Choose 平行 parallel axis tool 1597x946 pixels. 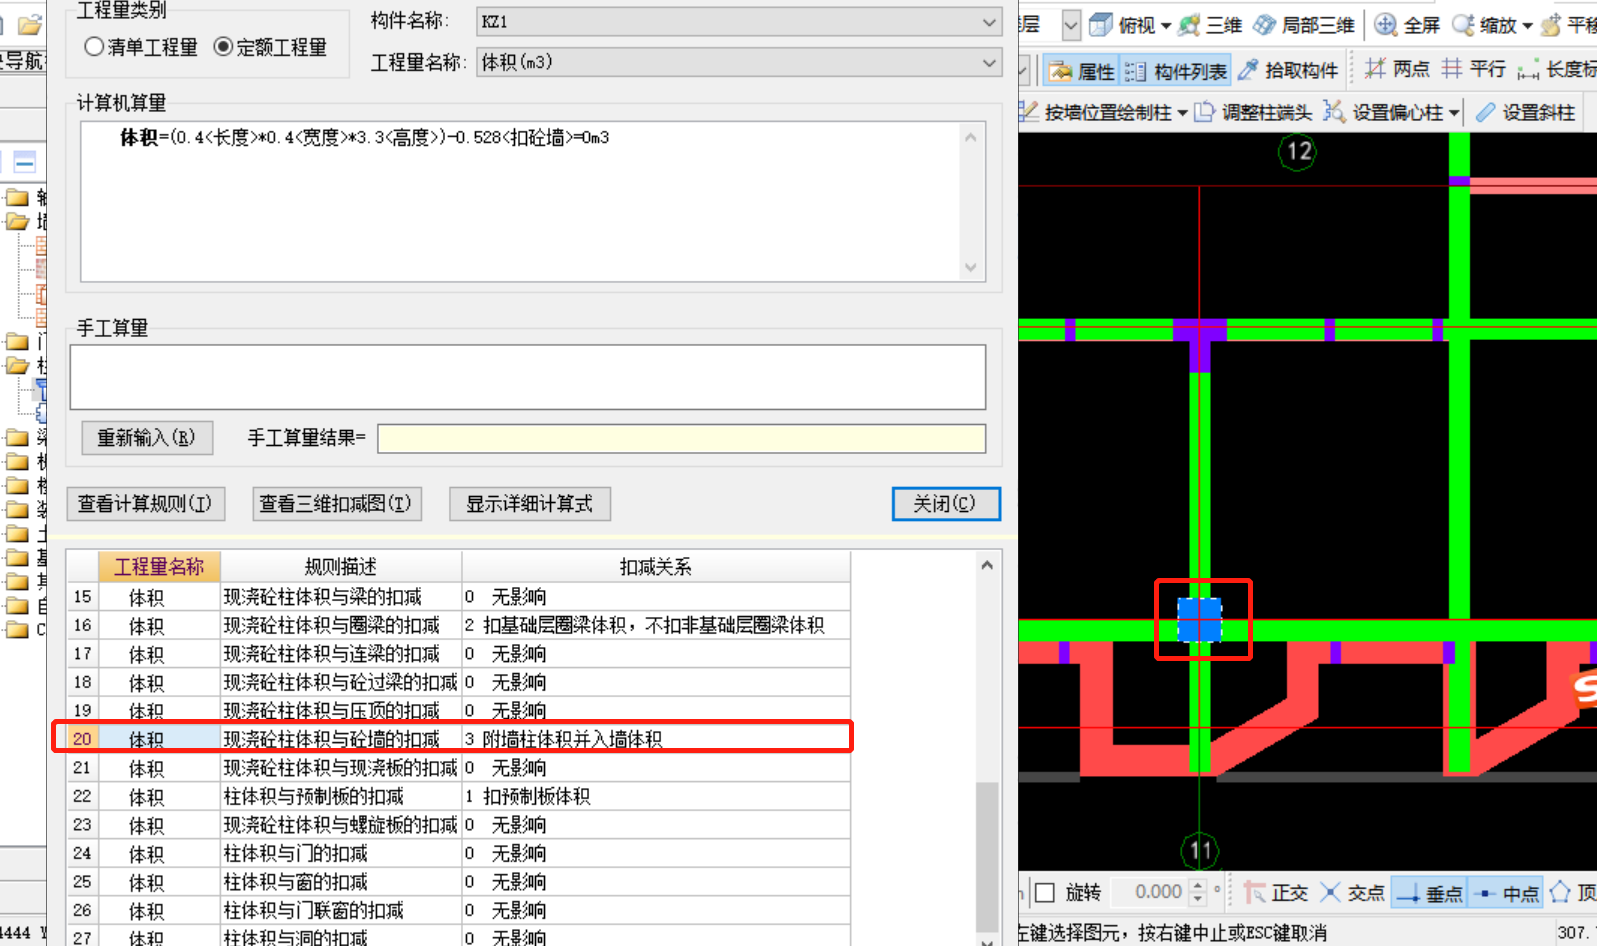point(1474,69)
